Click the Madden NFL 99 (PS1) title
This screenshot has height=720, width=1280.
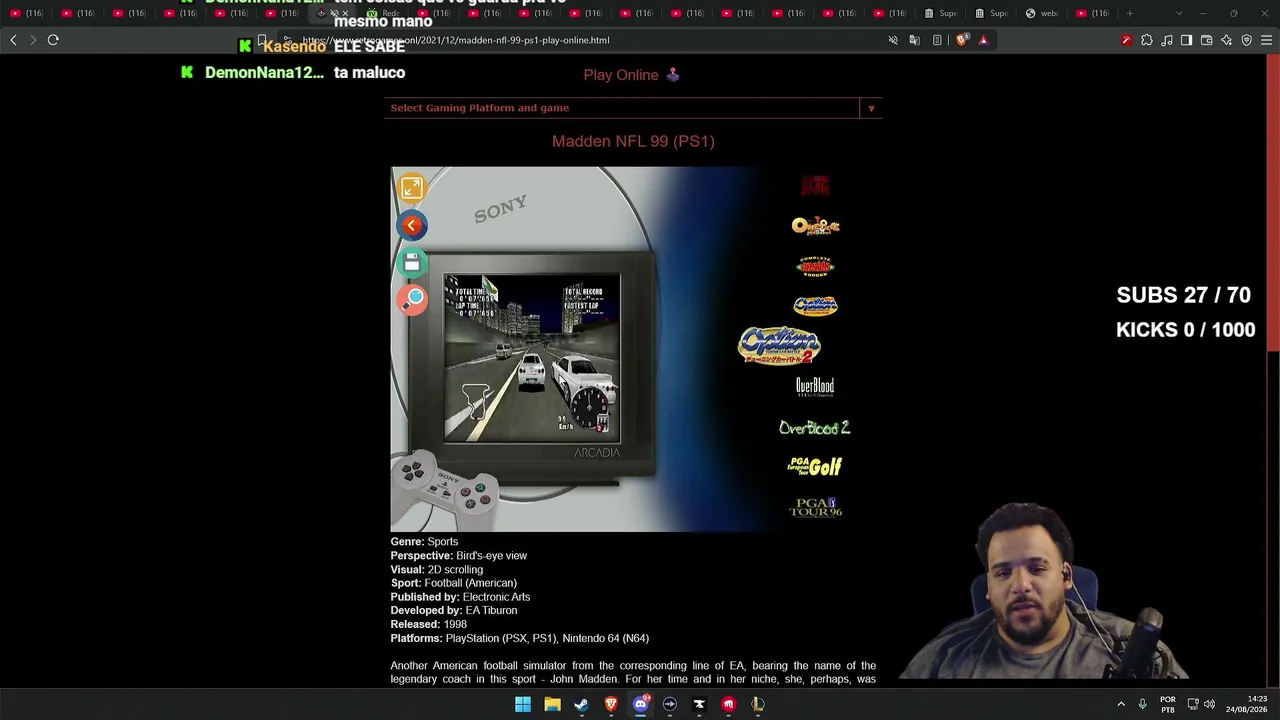[x=633, y=141]
